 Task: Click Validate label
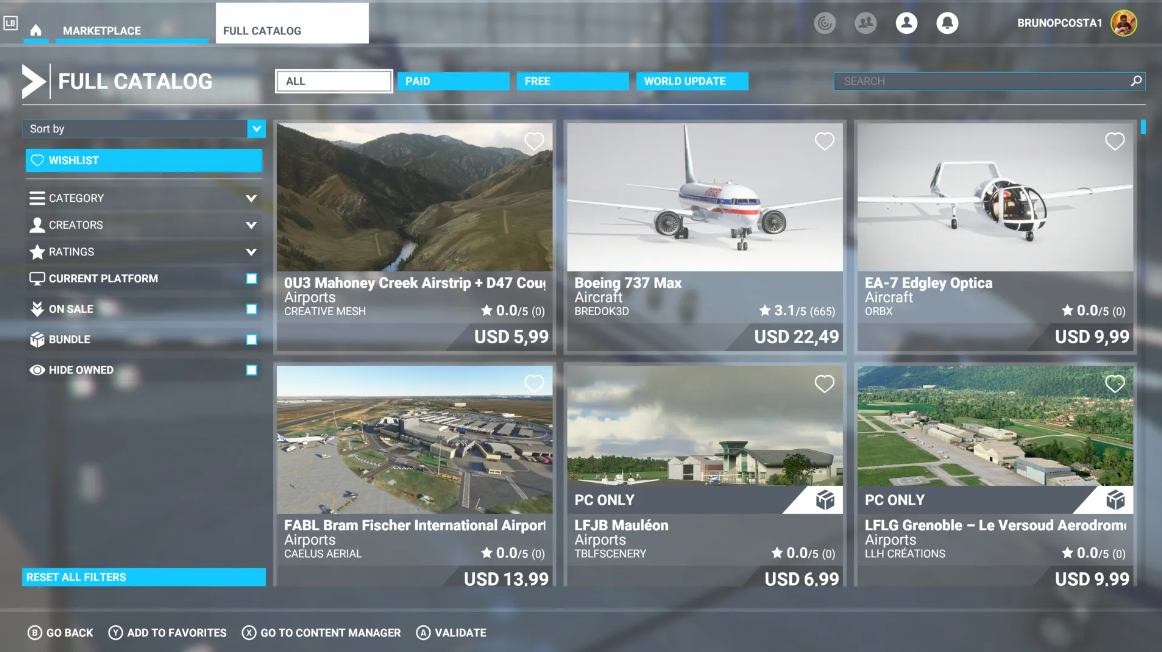coord(460,633)
